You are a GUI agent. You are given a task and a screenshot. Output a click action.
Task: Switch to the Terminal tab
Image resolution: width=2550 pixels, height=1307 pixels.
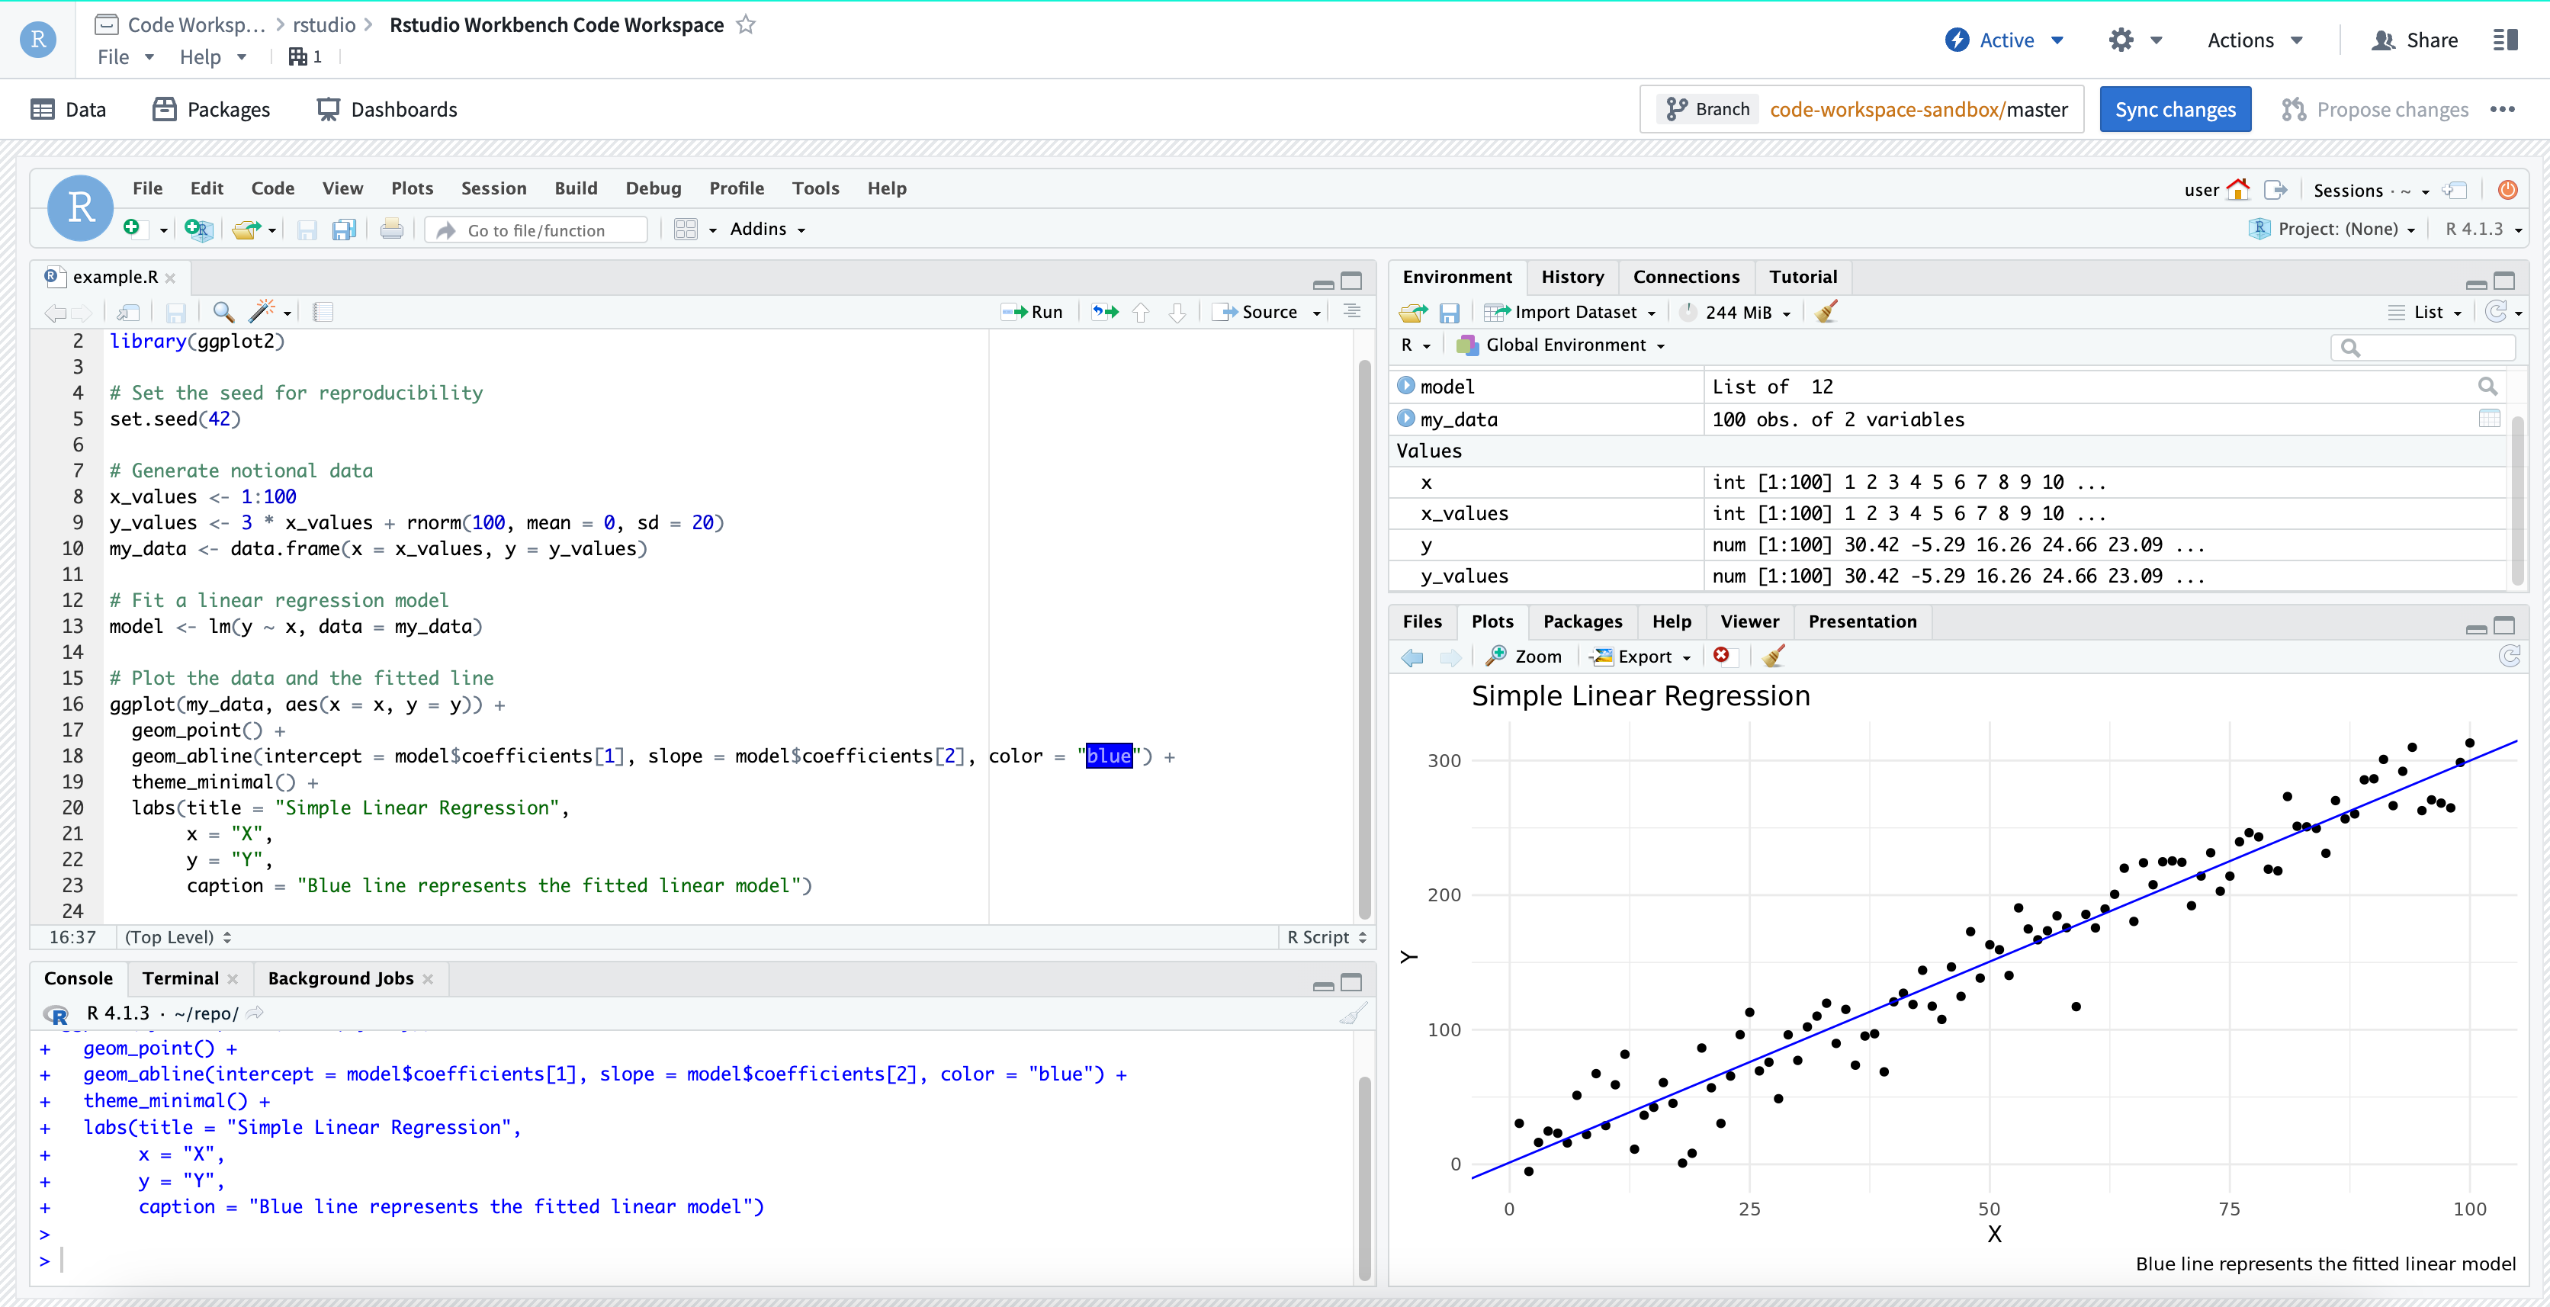click(180, 978)
